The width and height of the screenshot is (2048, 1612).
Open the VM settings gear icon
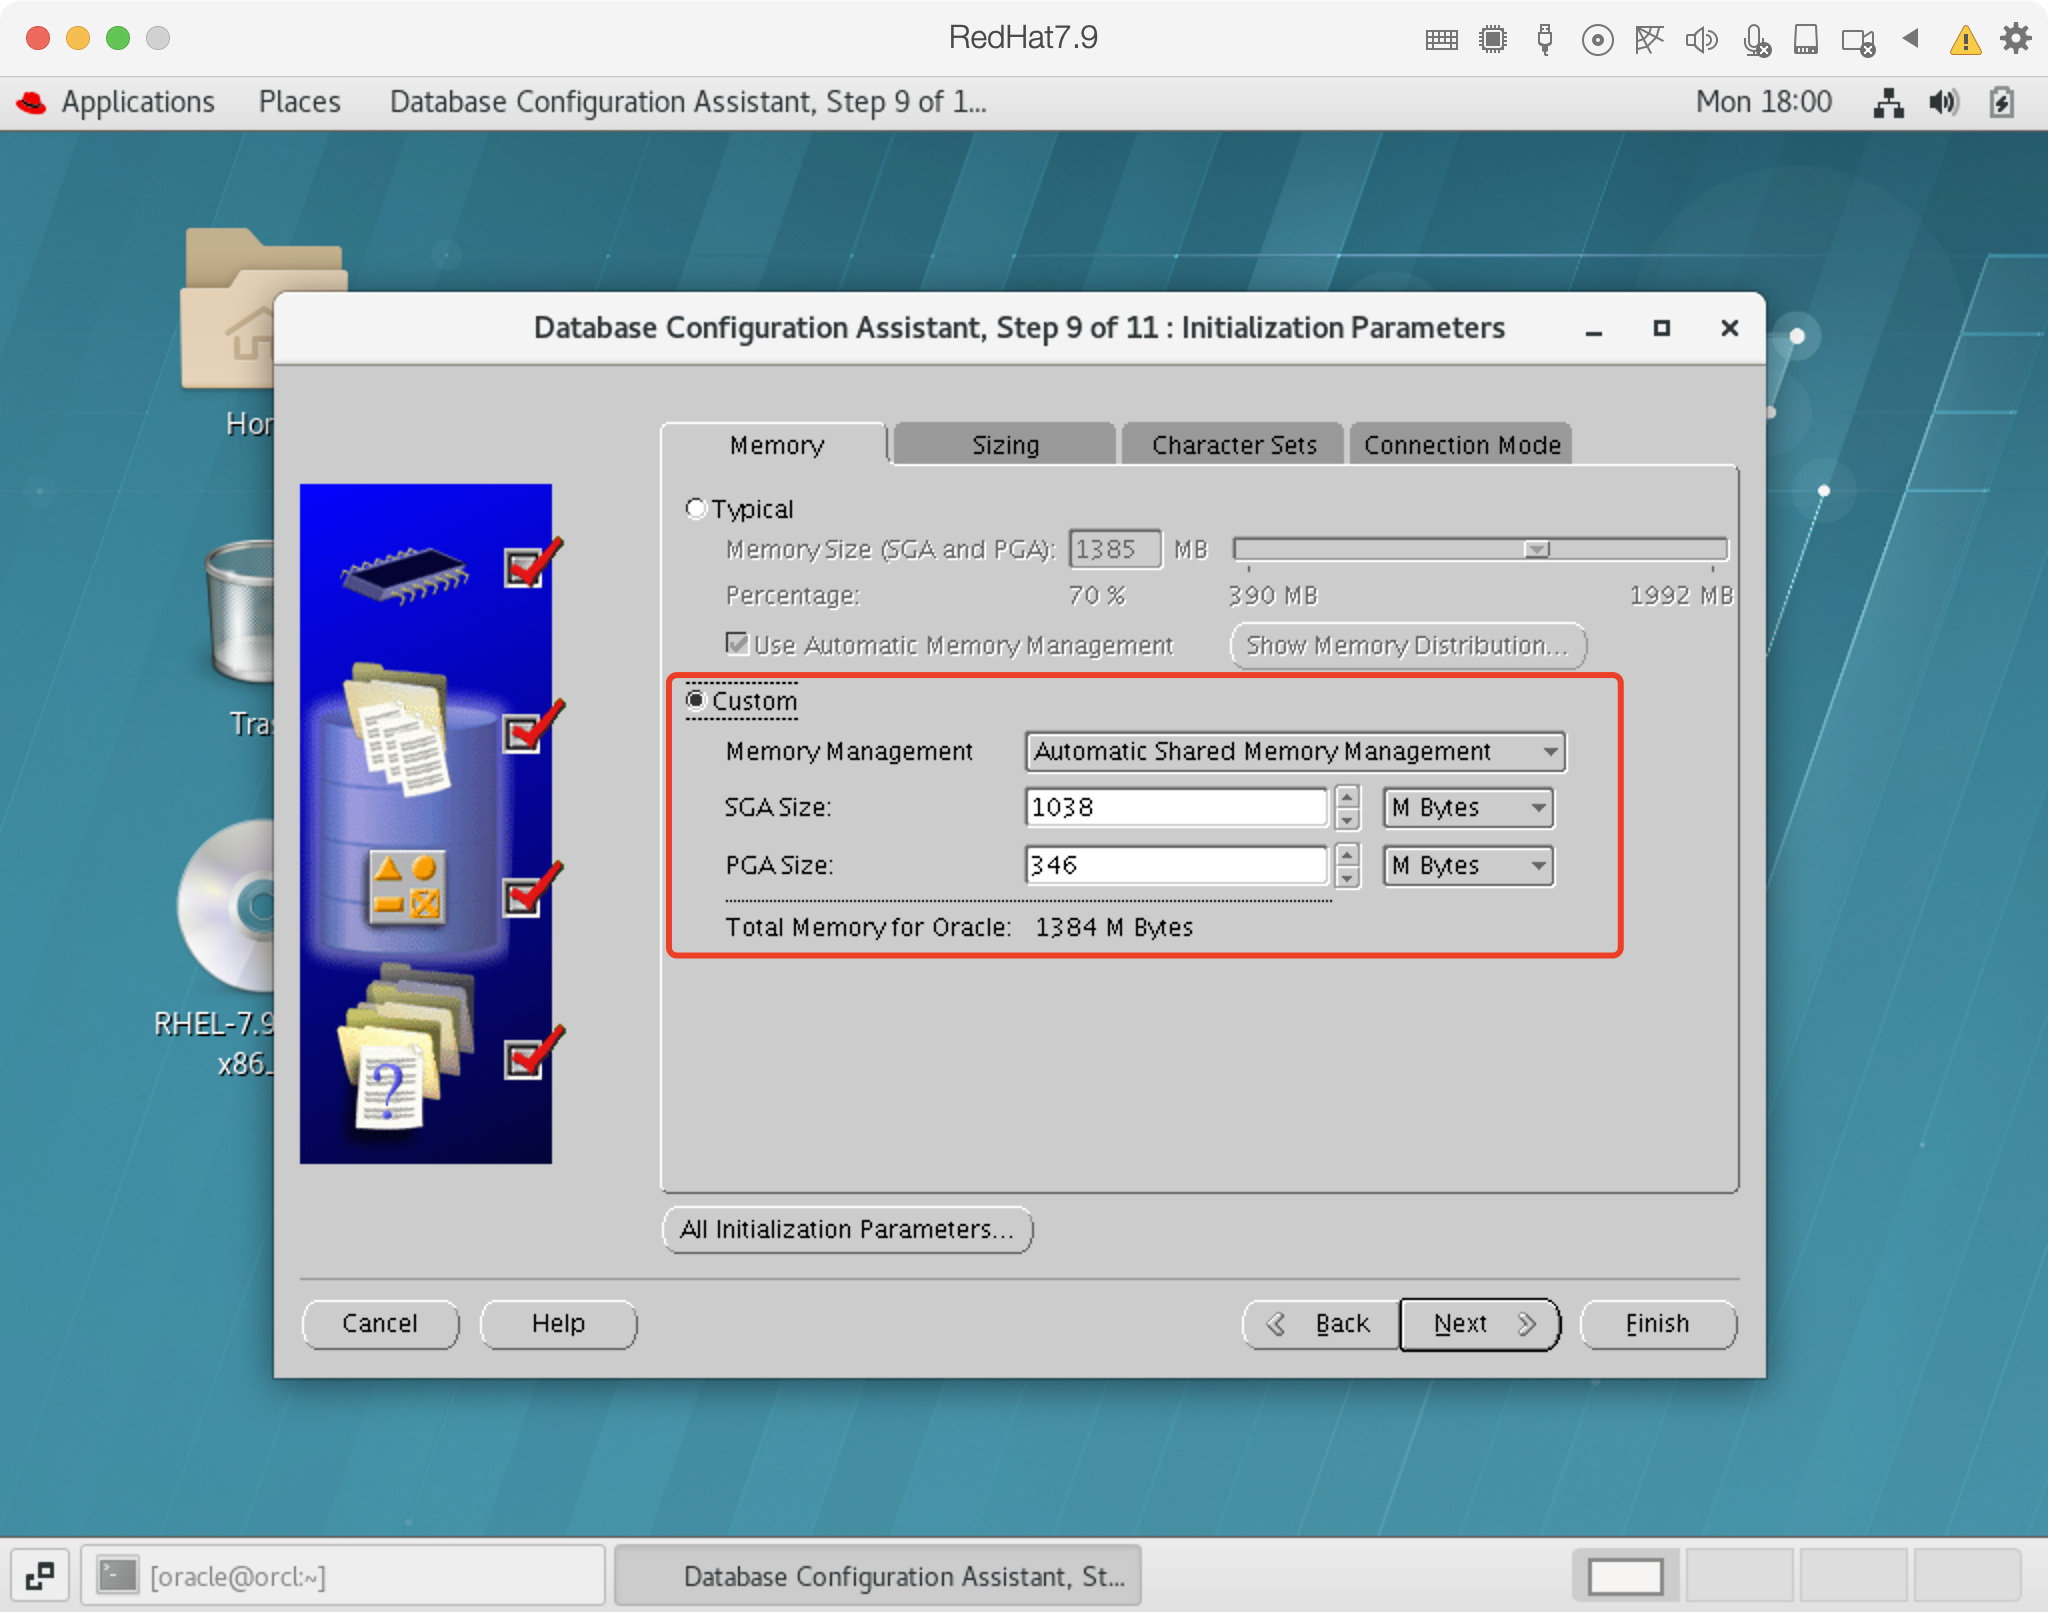(2015, 39)
